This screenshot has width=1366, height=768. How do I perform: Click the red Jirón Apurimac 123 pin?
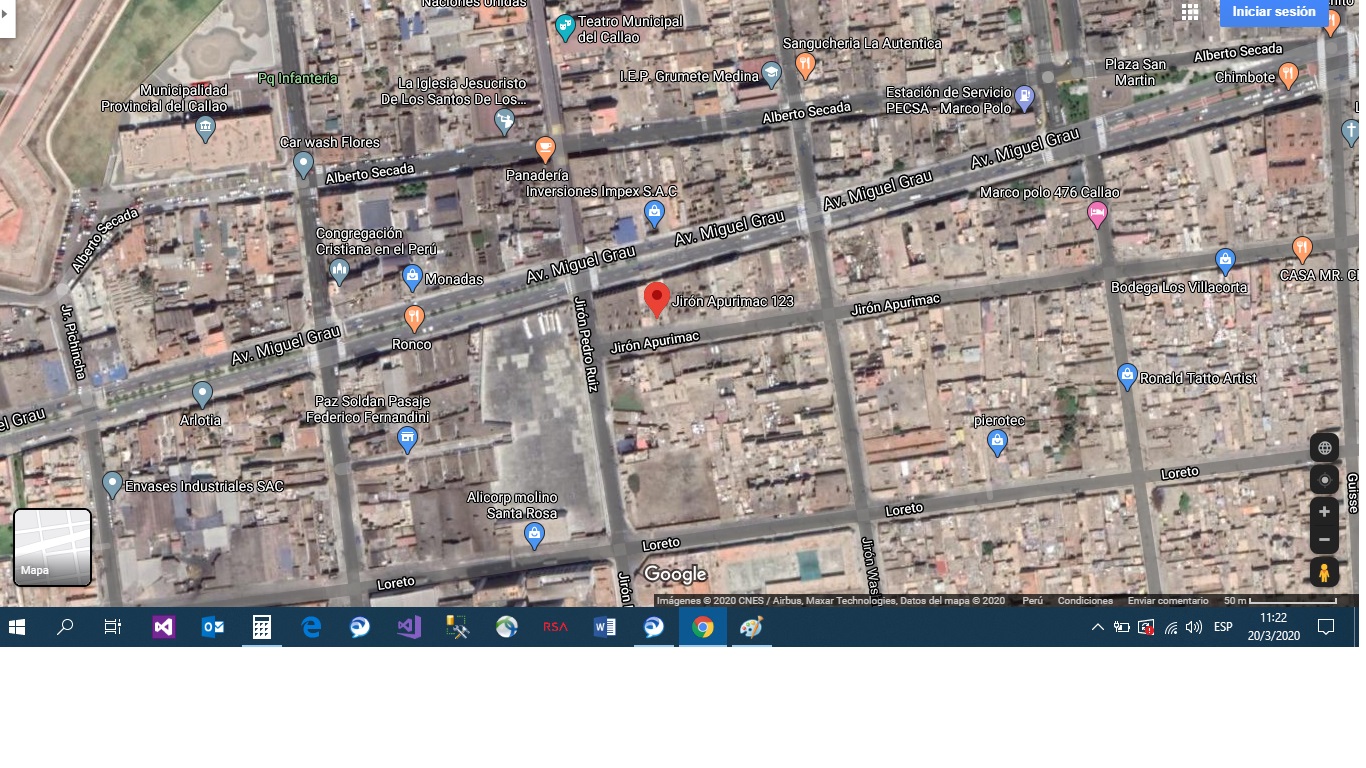656,299
